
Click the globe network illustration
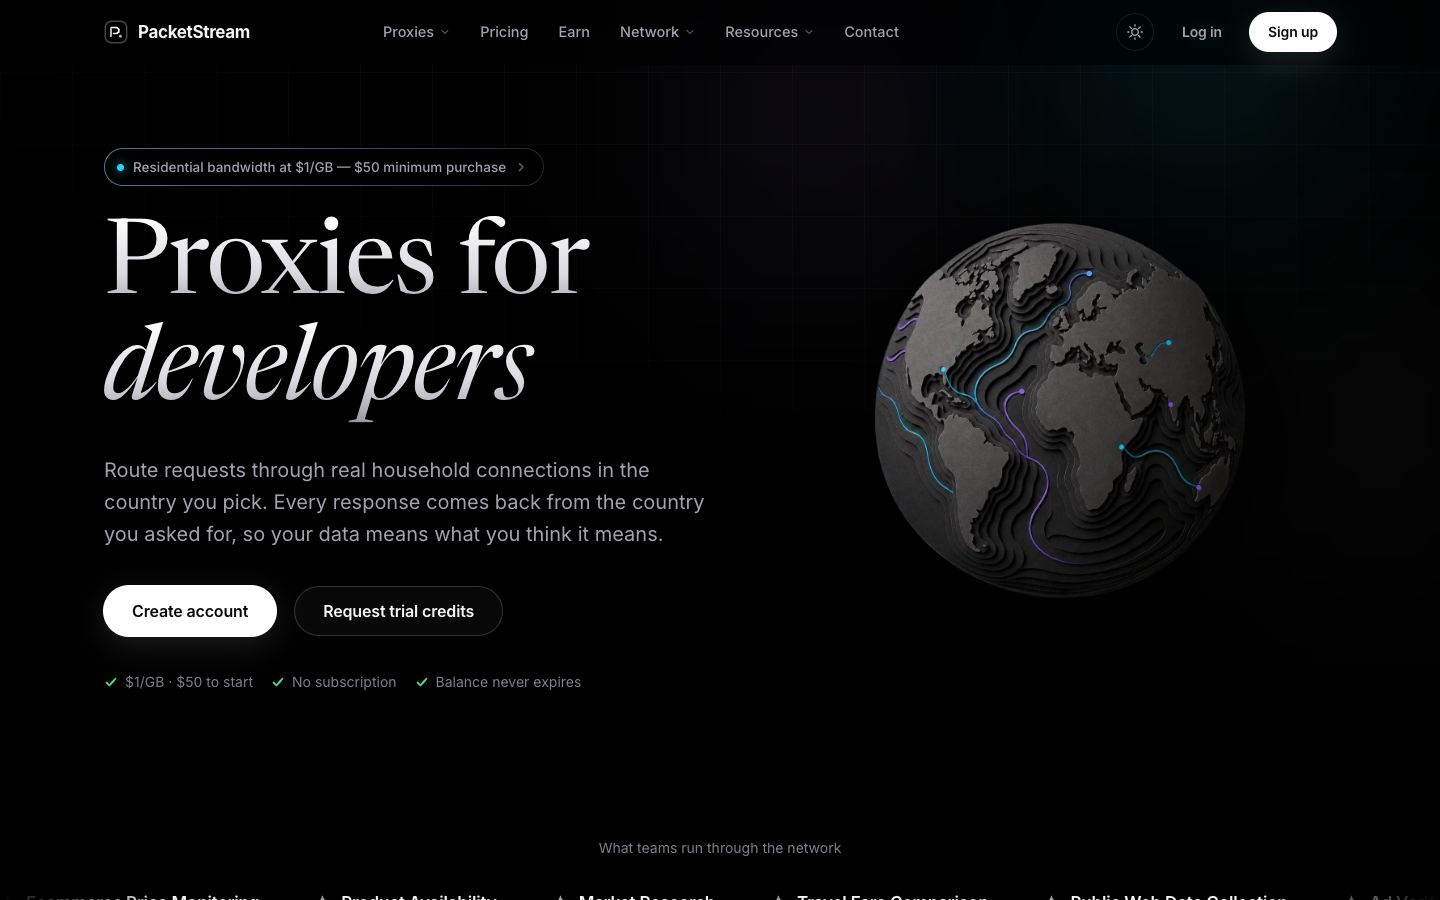click(x=1060, y=410)
